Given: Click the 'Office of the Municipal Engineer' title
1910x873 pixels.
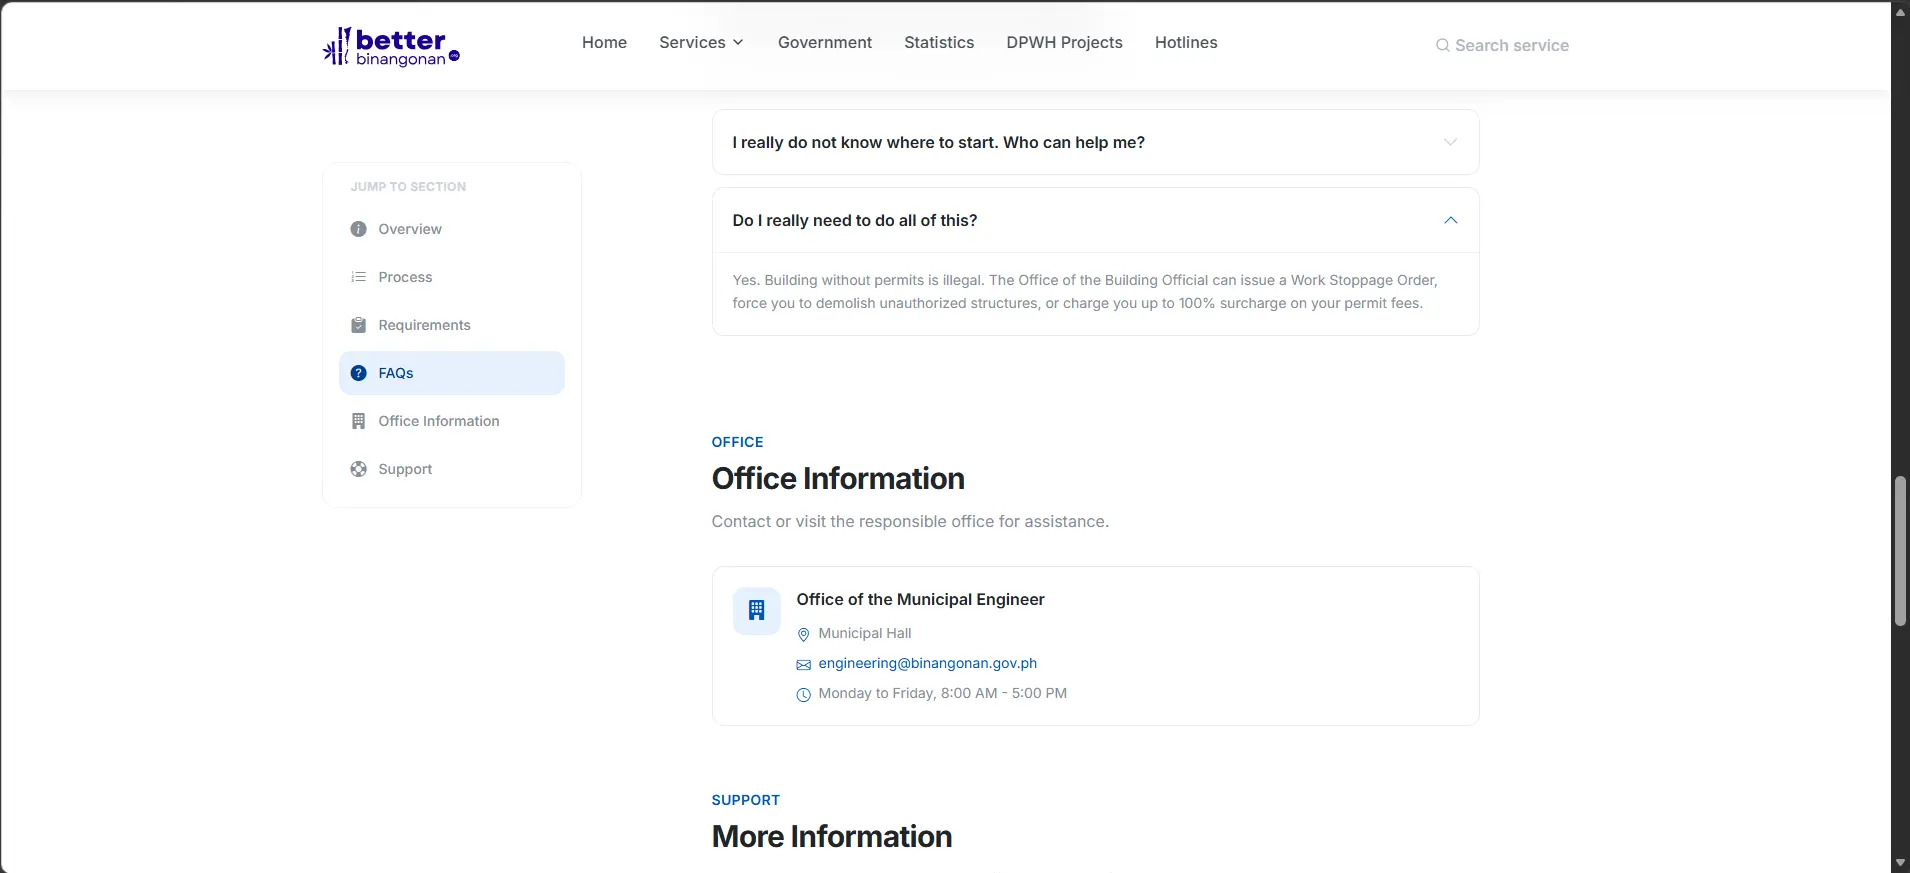Looking at the screenshot, I should 920,599.
